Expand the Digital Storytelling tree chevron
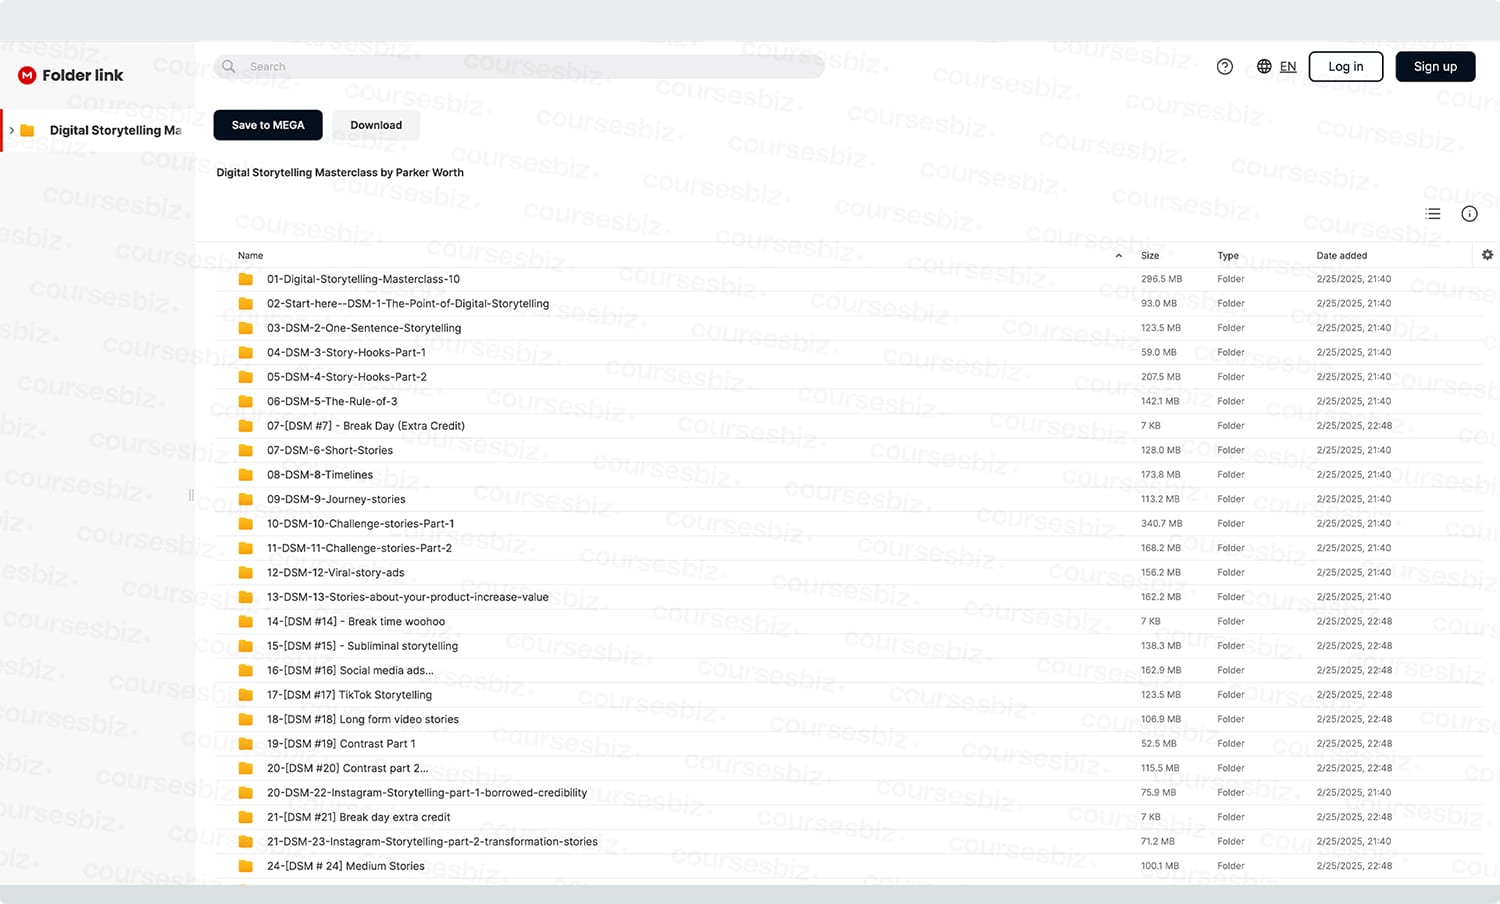This screenshot has height=904, width=1500. coord(12,130)
